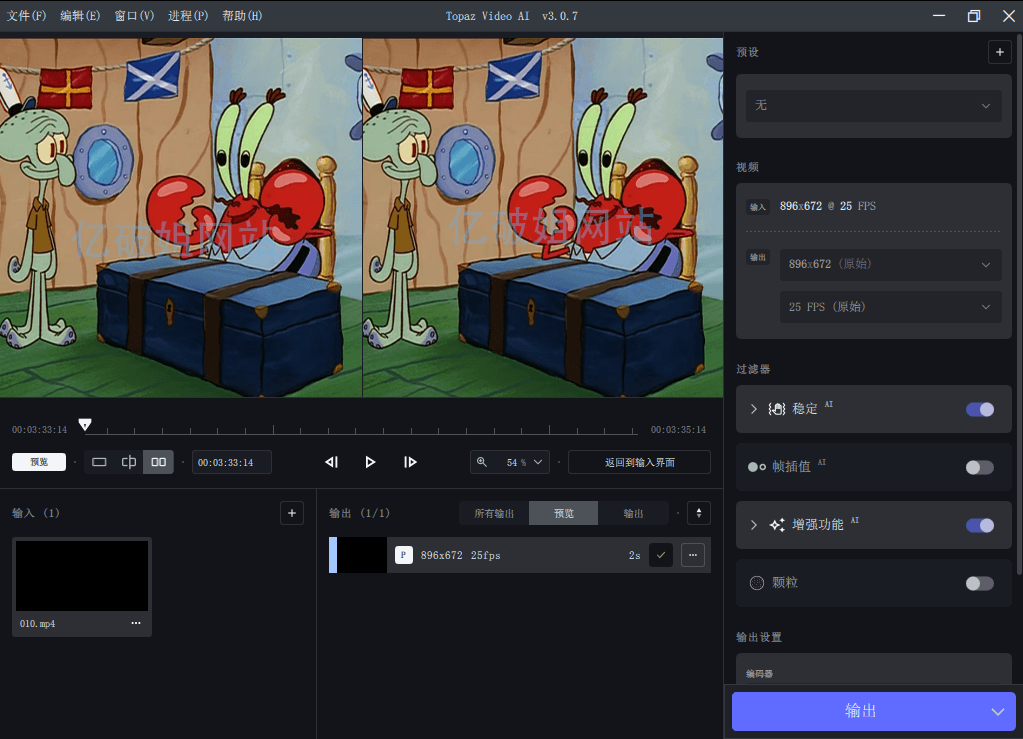Add a new preset with plus icon

999,52
